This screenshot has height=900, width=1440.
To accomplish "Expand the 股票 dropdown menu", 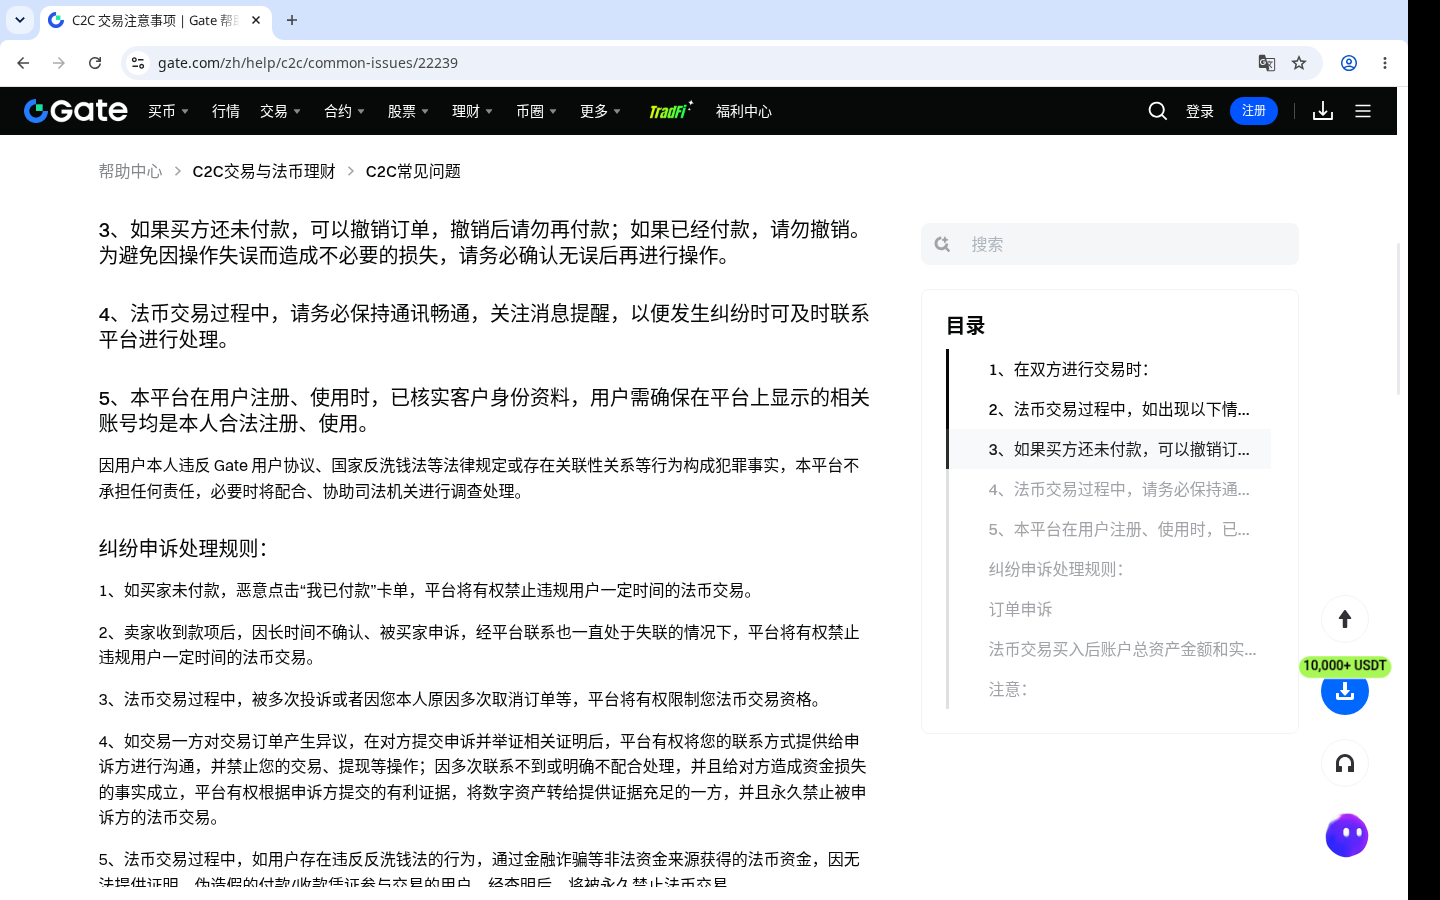I will click(x=409, y=111).
